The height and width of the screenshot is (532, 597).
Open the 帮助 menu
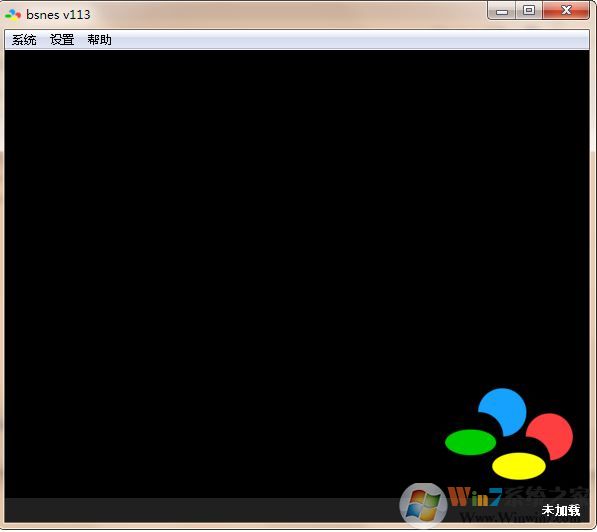coord(99,40)
